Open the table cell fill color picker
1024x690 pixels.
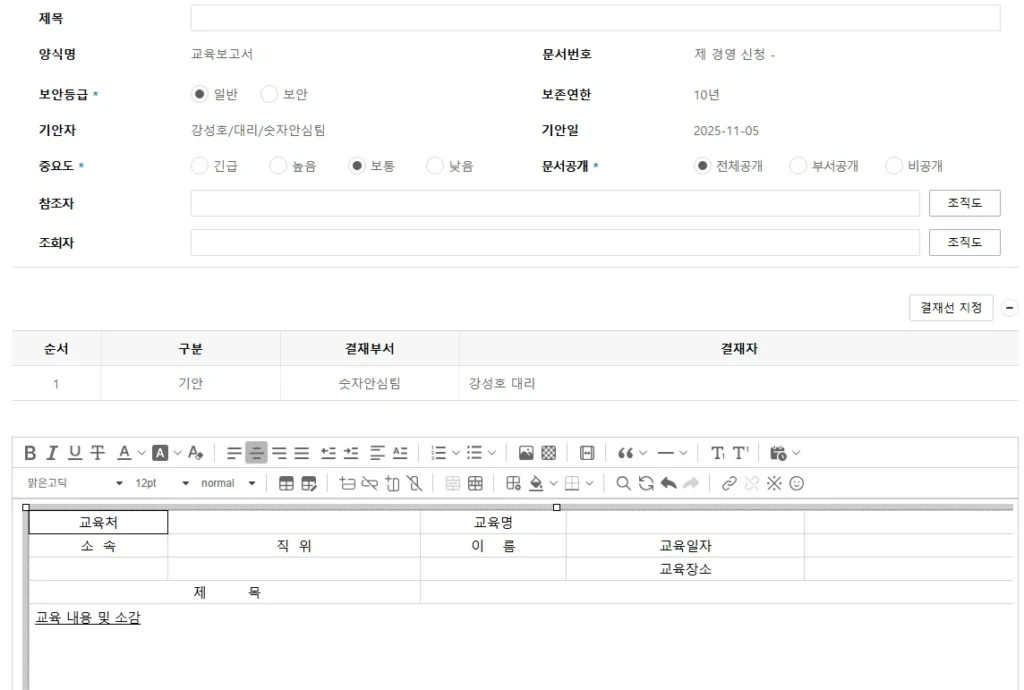tap(536, 483)
